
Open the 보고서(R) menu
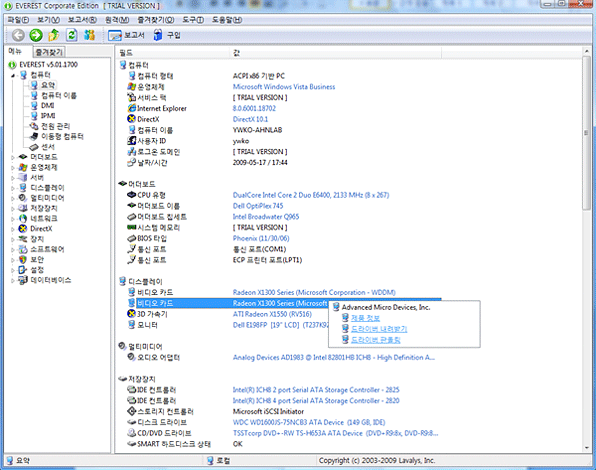point(82,20)
